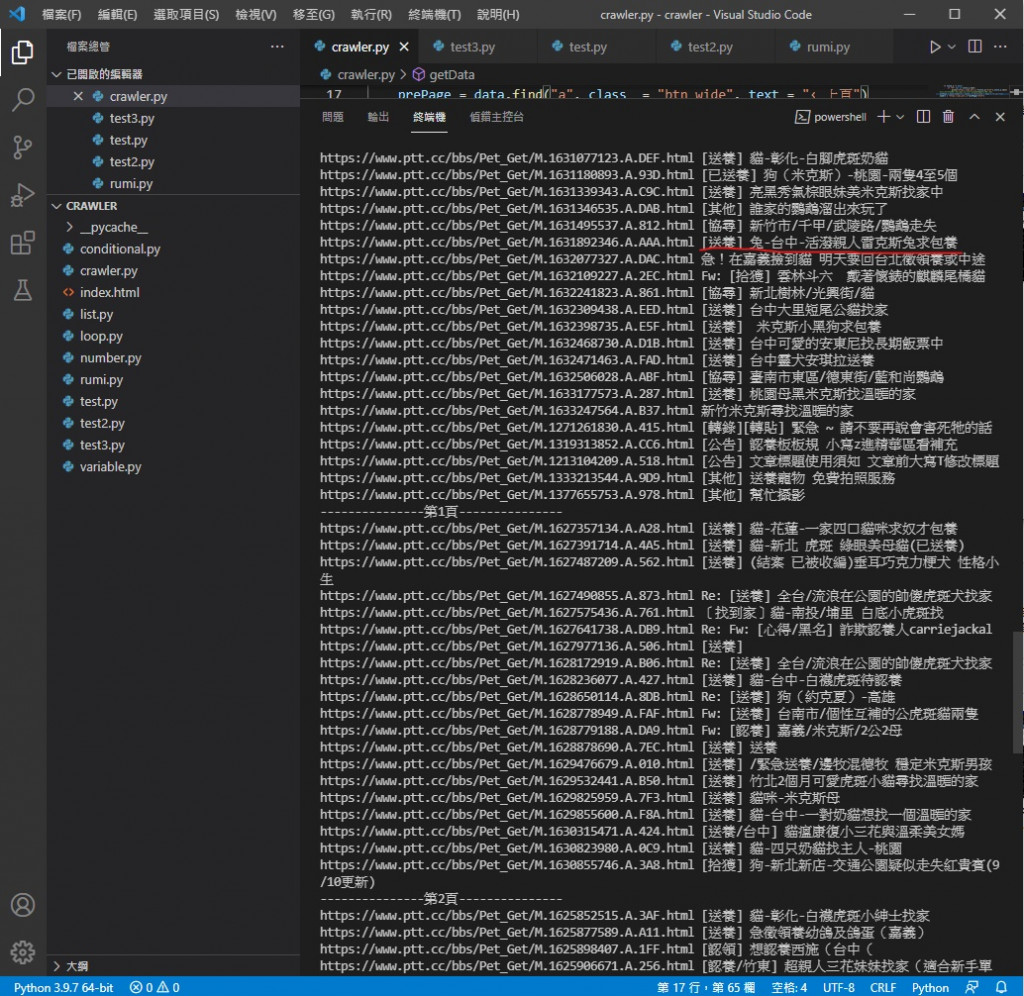Switch to 輸出 panel tab
The width and height of the screenshot is (1024, 996).
pos(378,117)
